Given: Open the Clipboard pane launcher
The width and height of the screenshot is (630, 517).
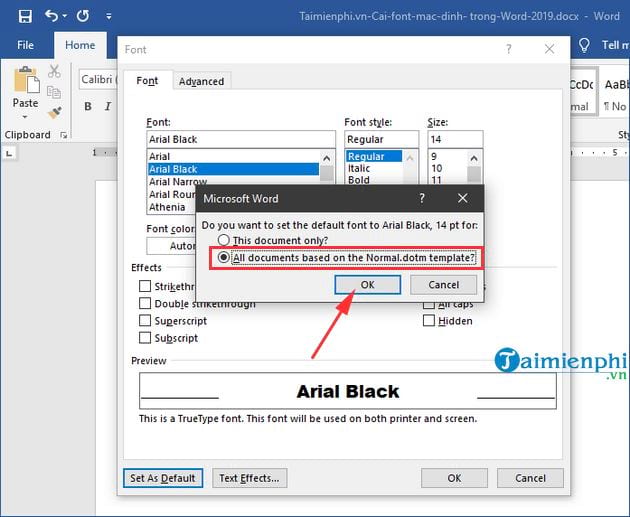Looking at the screenshot, I should 63,135.
